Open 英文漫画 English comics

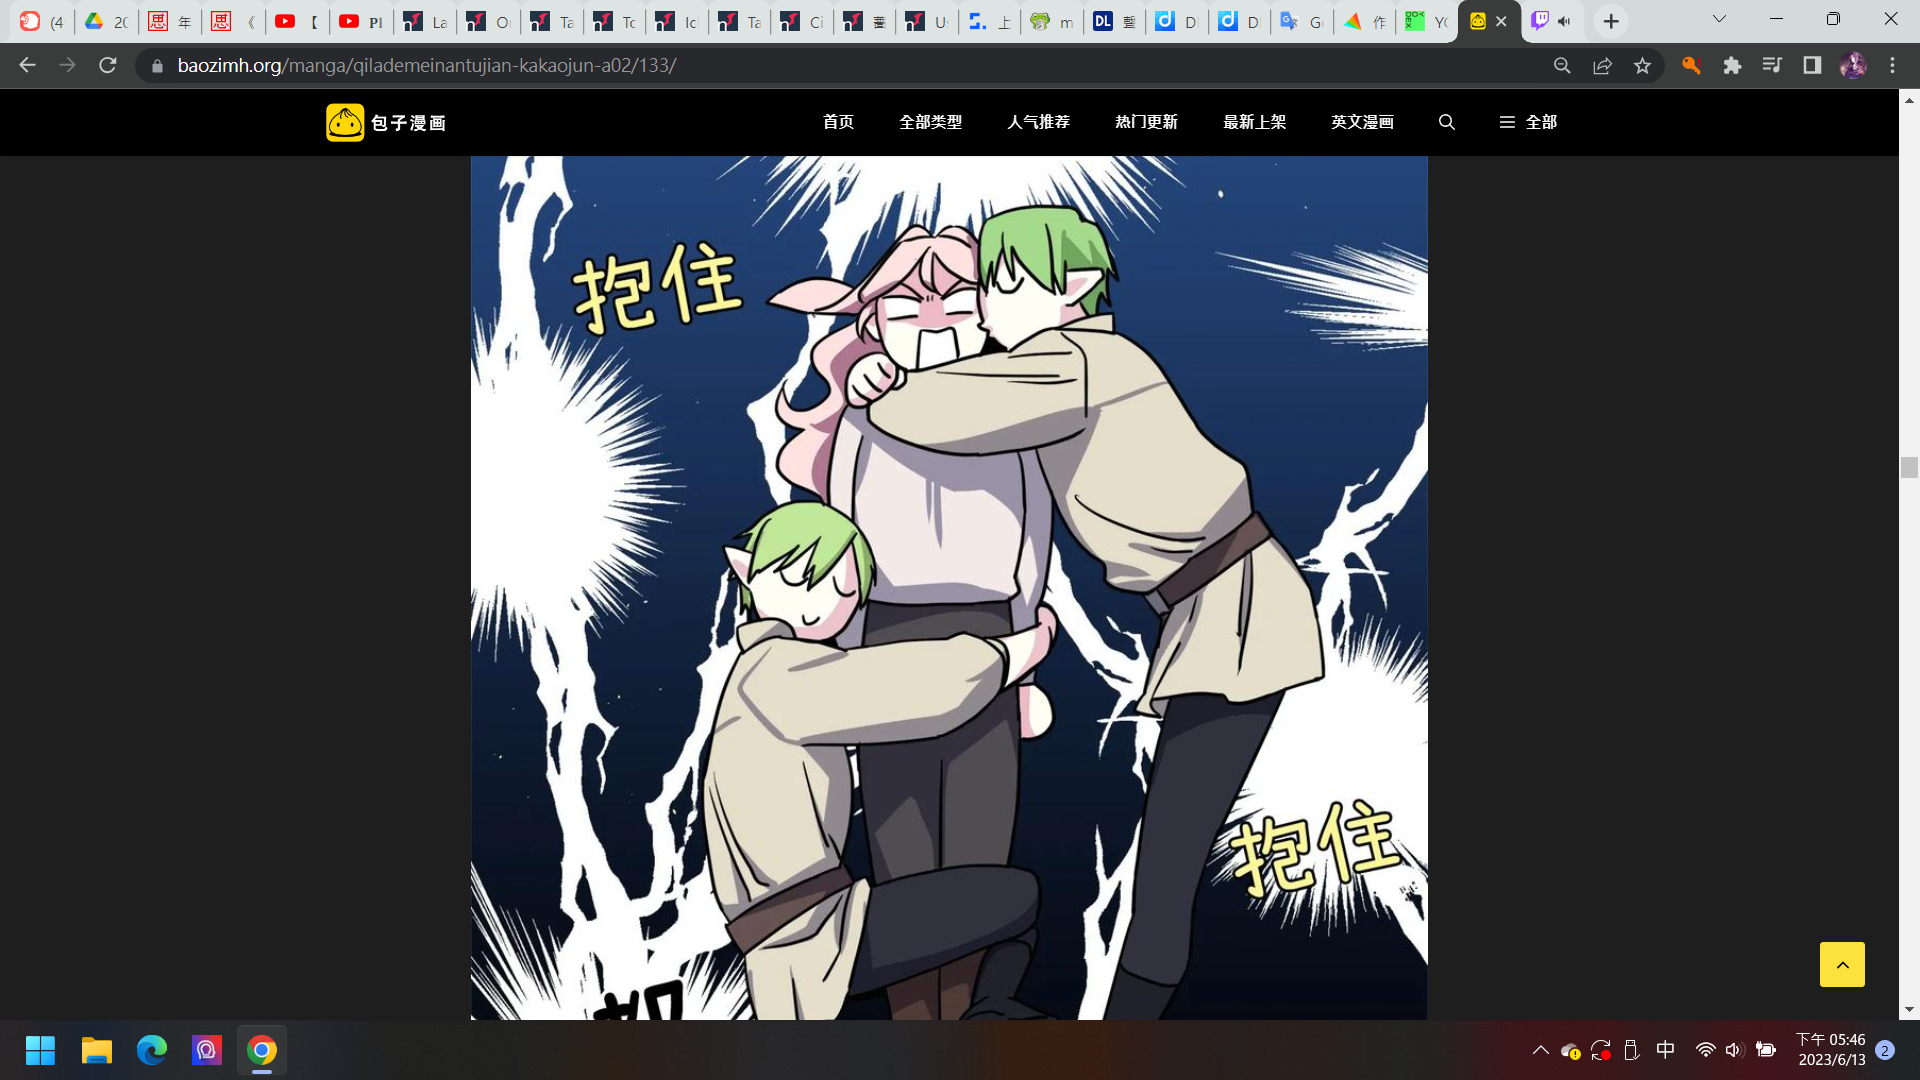coord(1362,122)
